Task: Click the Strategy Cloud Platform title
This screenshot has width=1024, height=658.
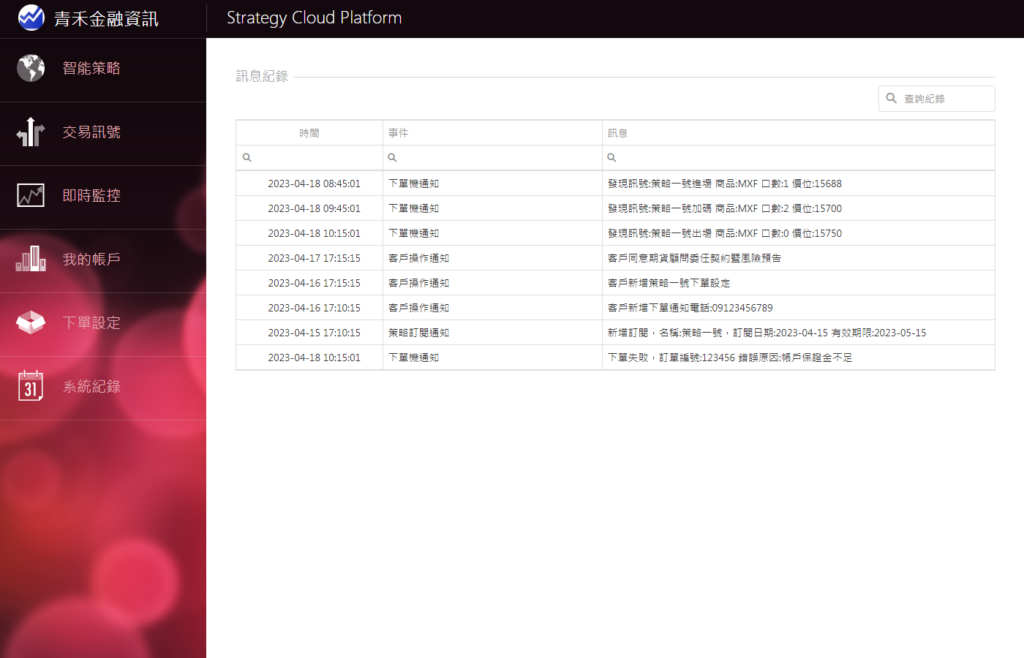Action: coord(314,18)
